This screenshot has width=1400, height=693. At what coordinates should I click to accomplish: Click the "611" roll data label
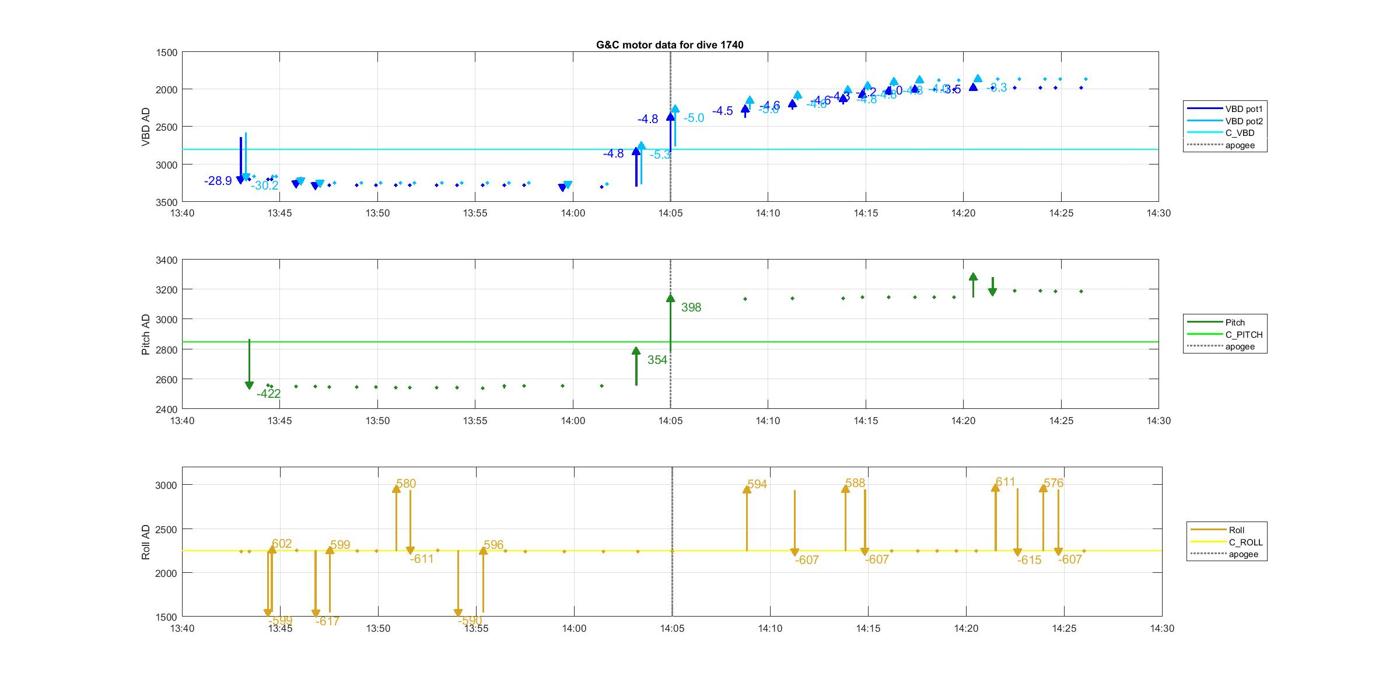tap(1005, 482)
